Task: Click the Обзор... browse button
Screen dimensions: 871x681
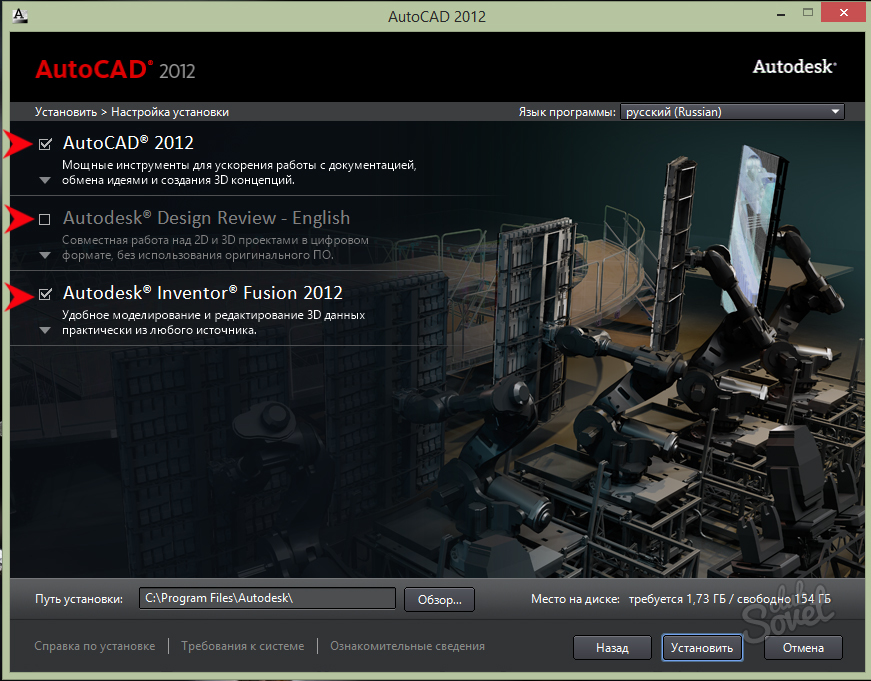Action: pos(439,600)
